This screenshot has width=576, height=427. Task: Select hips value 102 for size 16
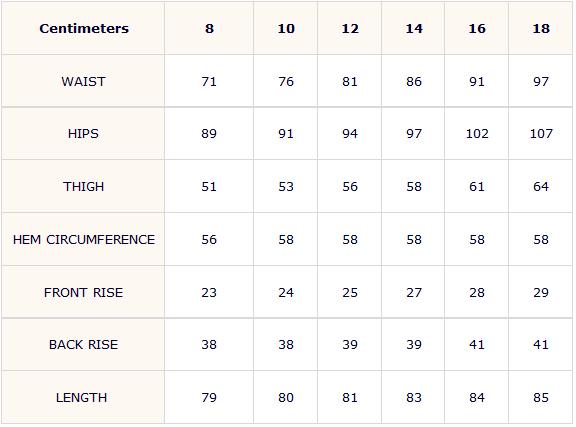click(x=477, y=134)
